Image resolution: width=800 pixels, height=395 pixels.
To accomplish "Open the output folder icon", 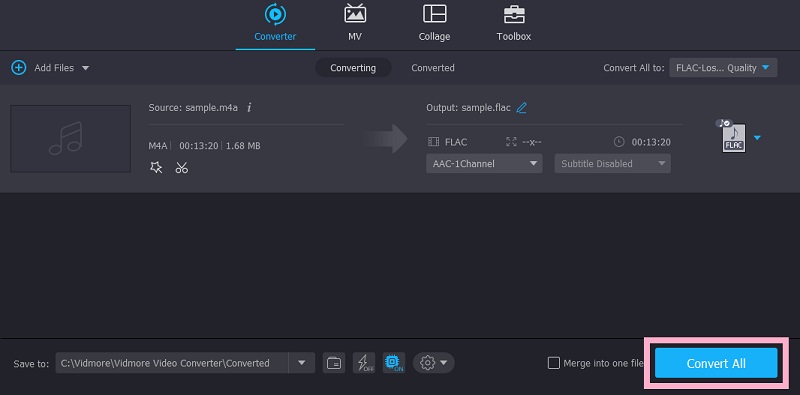I will 334,363.
